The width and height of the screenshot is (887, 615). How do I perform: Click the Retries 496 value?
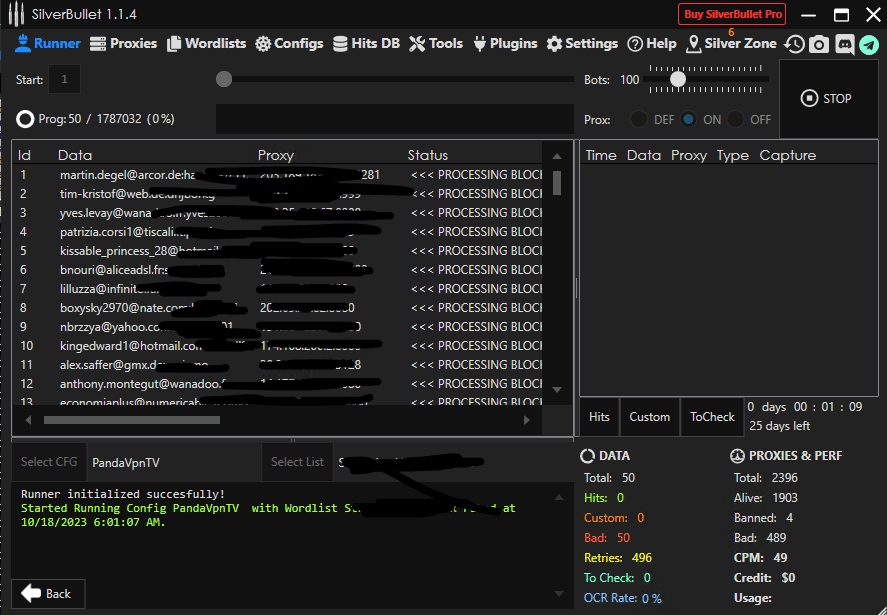[x=641, y=557]
